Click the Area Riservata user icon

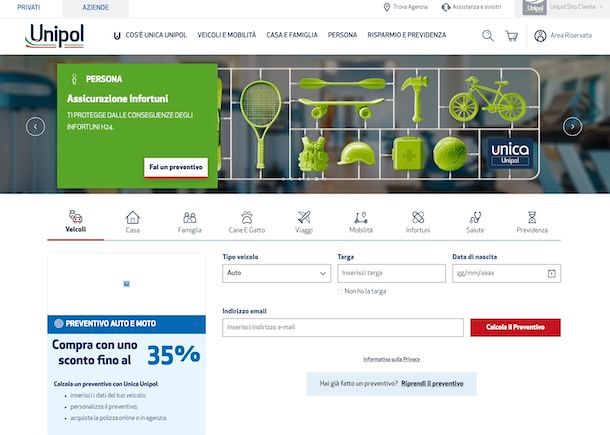(x=540, y=36)
